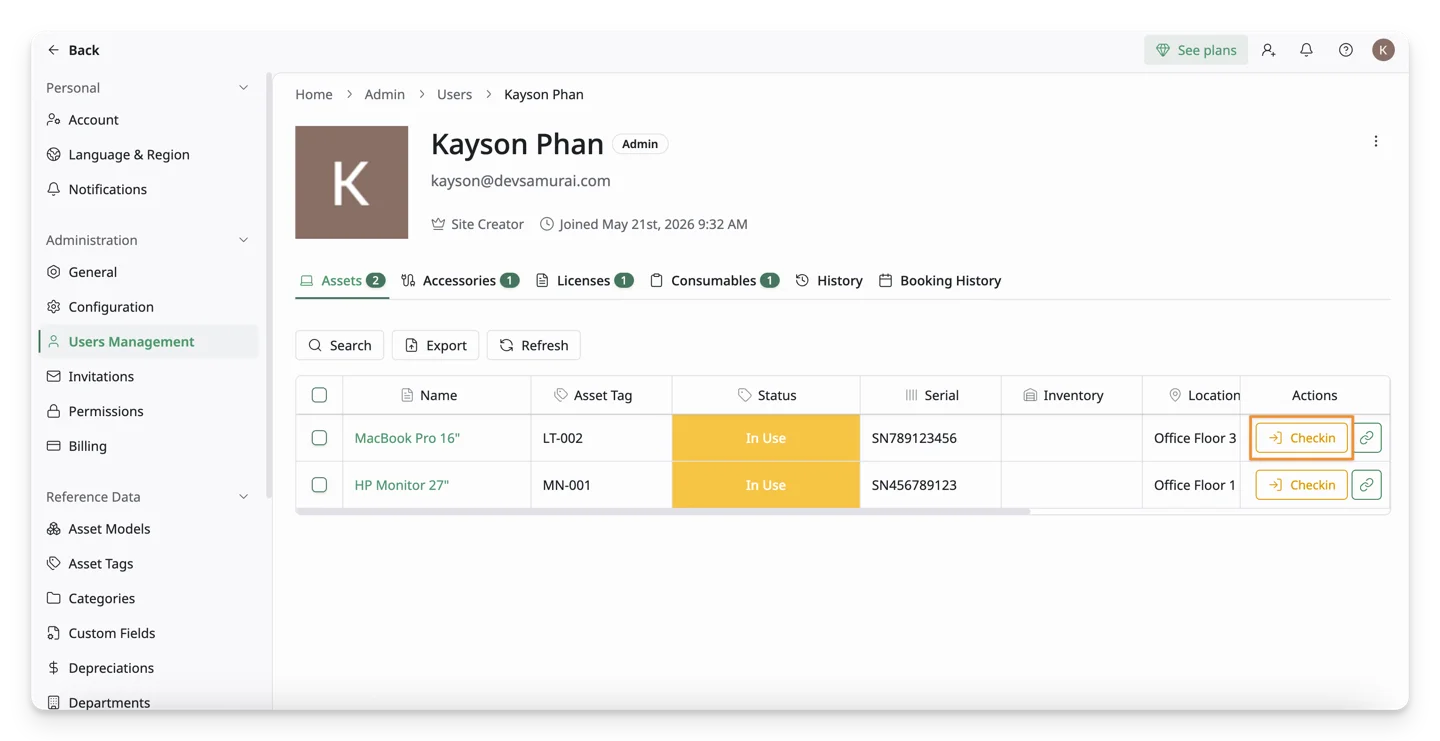This screenshot has height=741, width=1440.
Task: Go to Admin in the breadcrumb
Action: pyautogui.click(x=385, y=94)
